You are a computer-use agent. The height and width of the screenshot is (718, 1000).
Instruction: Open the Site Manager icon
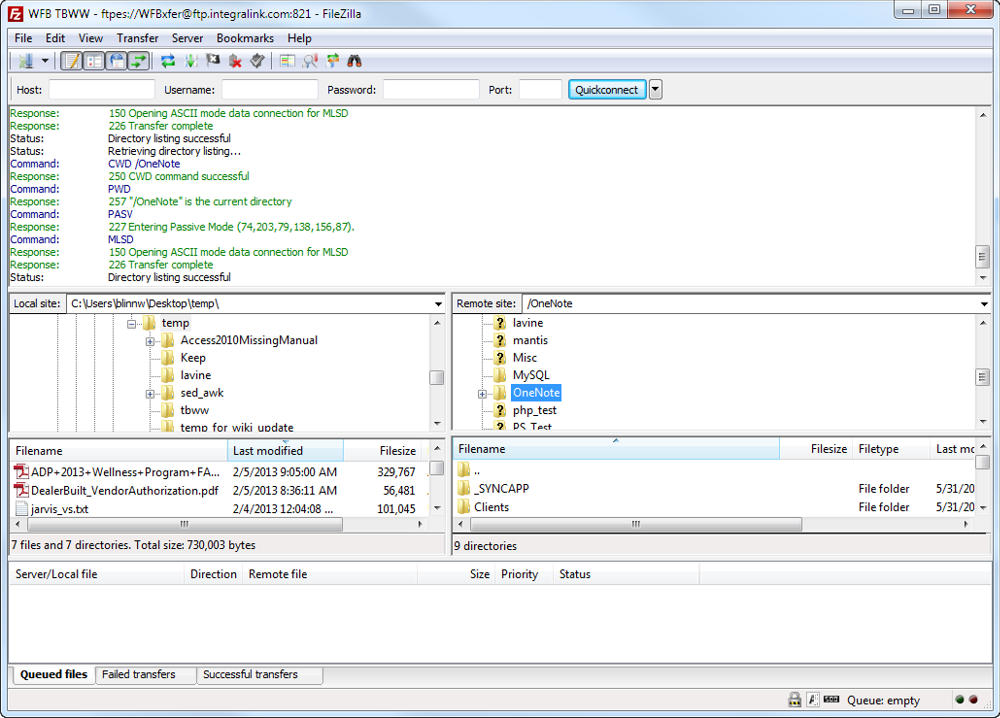pyautogui.click(x=26, y=61)
